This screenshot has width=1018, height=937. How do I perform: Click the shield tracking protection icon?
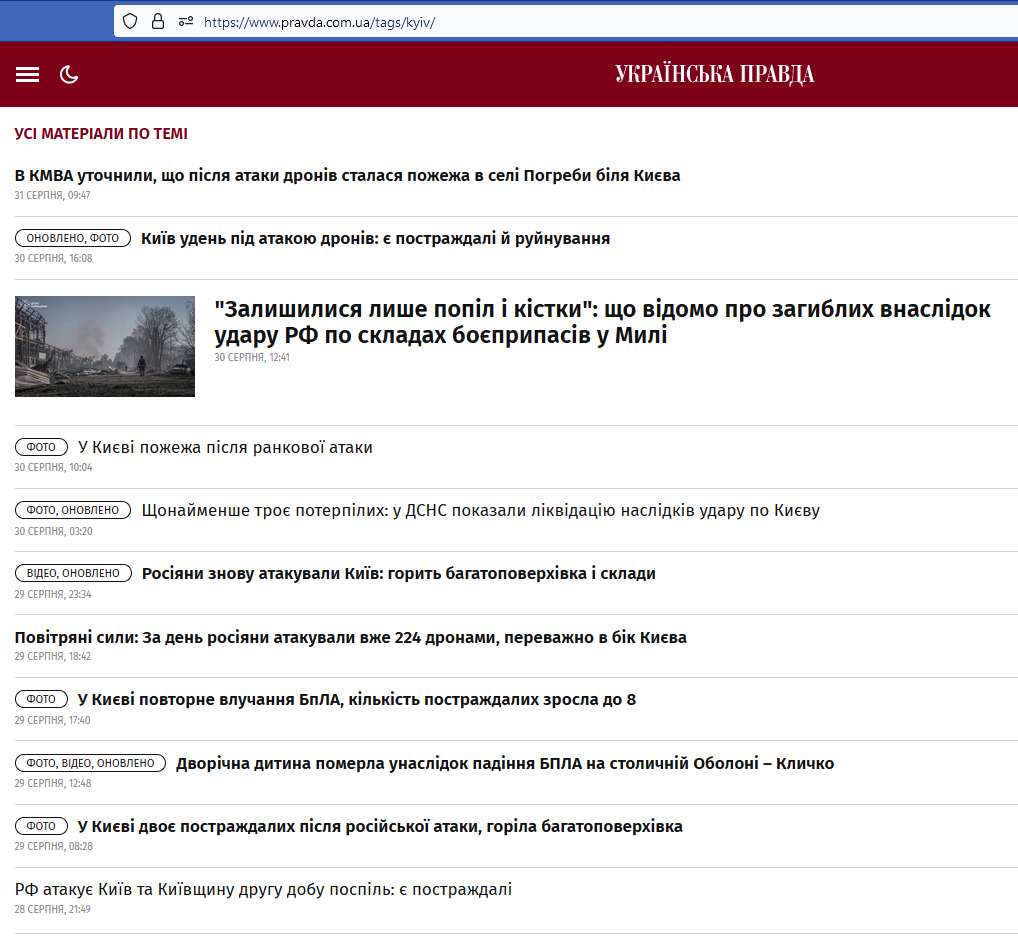click(x=130, y=21)
